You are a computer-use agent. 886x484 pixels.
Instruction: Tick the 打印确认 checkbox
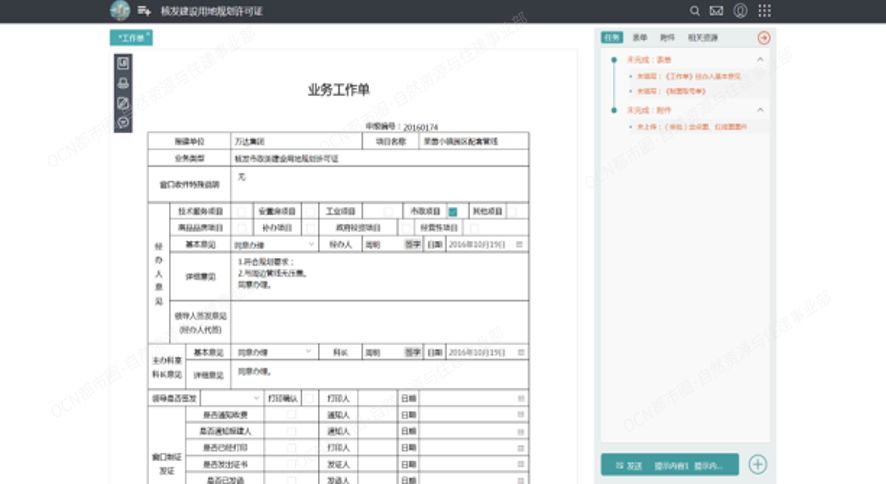click(309, 398)
